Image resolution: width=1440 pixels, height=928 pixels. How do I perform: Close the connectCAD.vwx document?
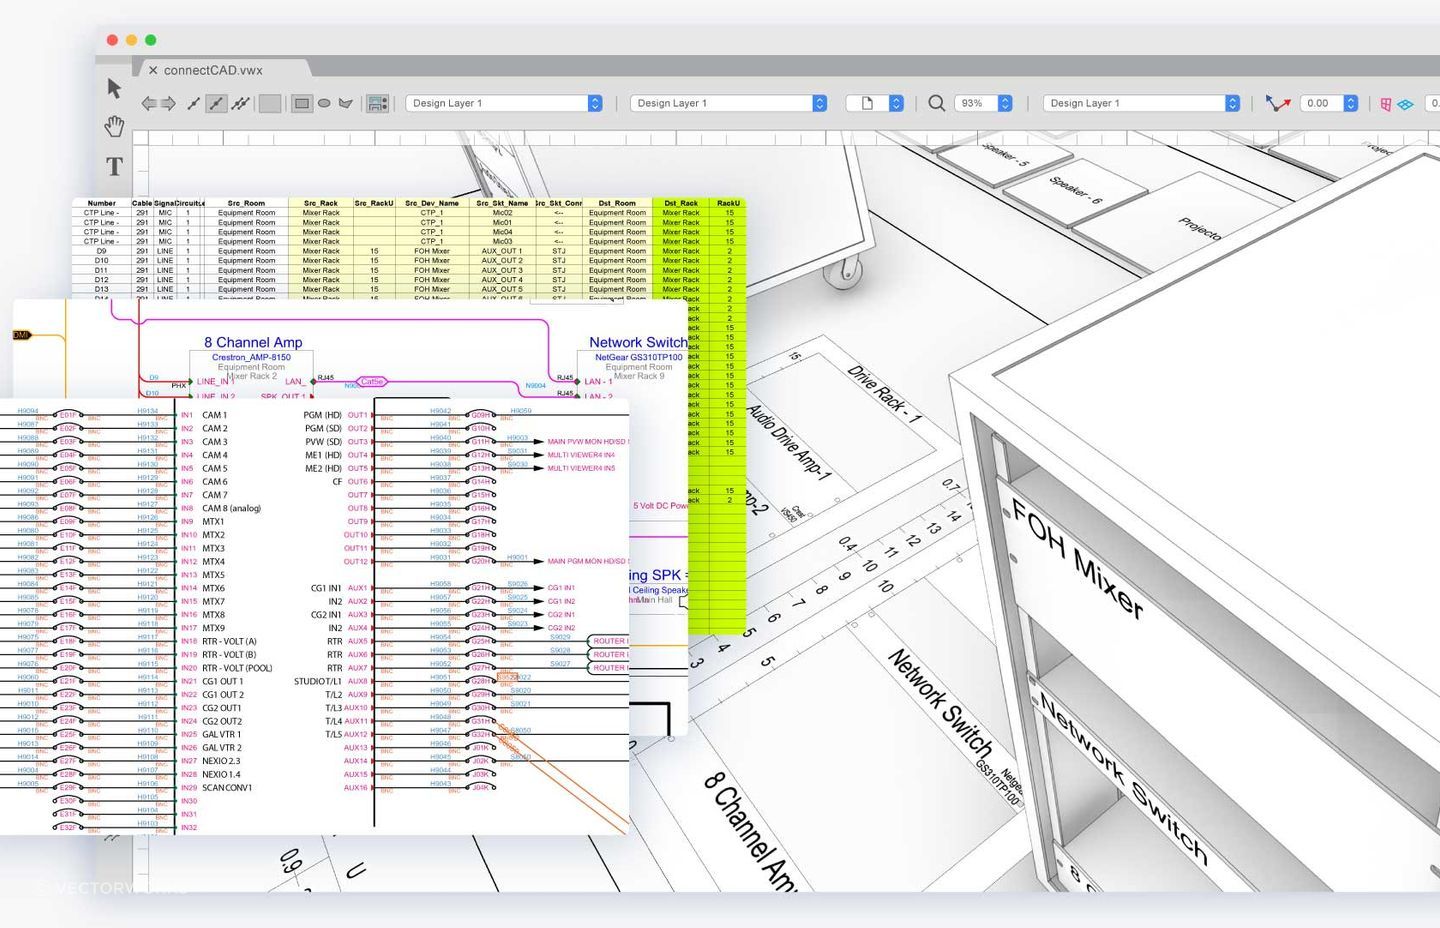[153, 70]
